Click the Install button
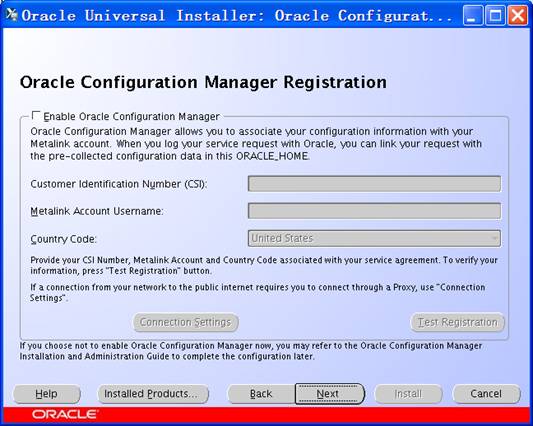 click(x=408, y=394)
